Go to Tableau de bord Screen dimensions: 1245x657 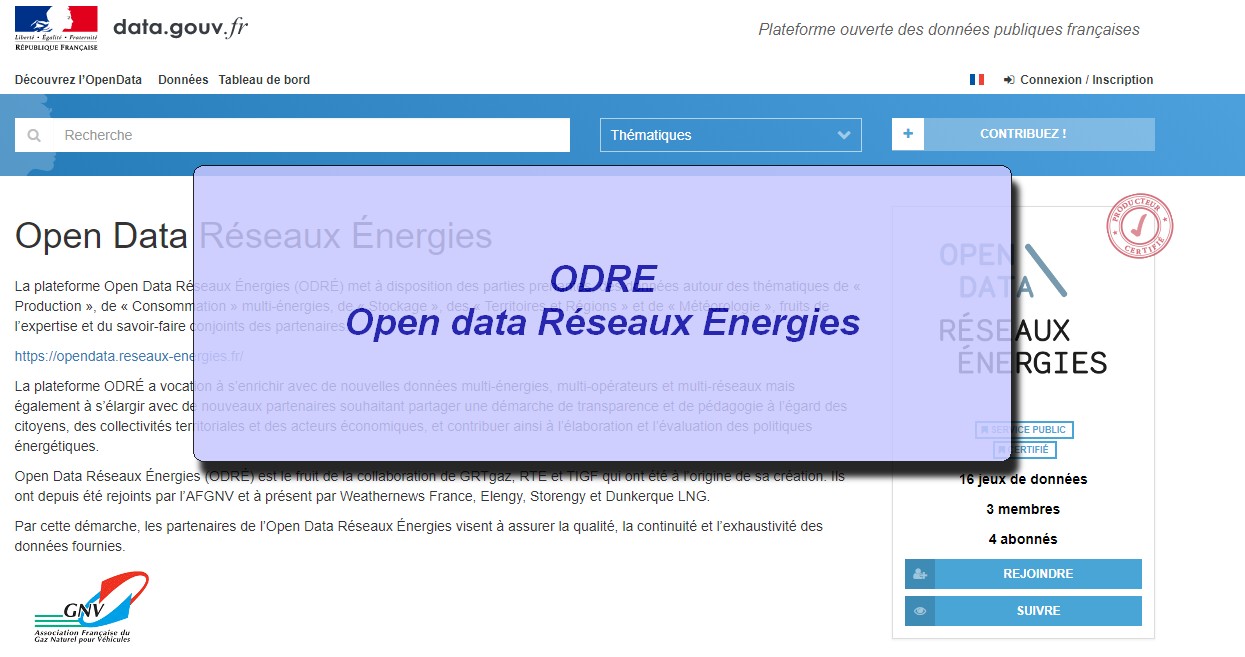click(x=264, y=80)
